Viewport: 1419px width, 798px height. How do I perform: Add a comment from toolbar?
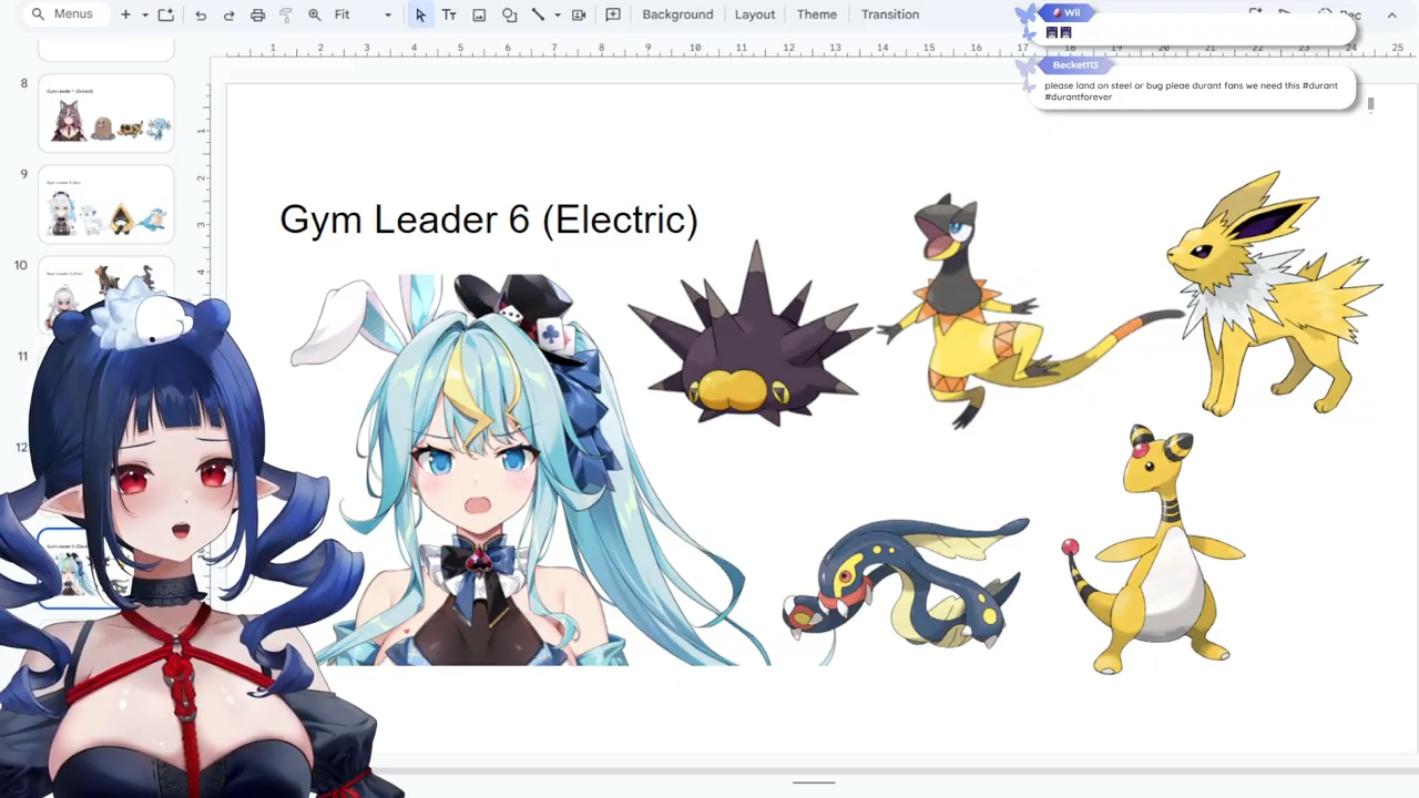click(613, 15)
